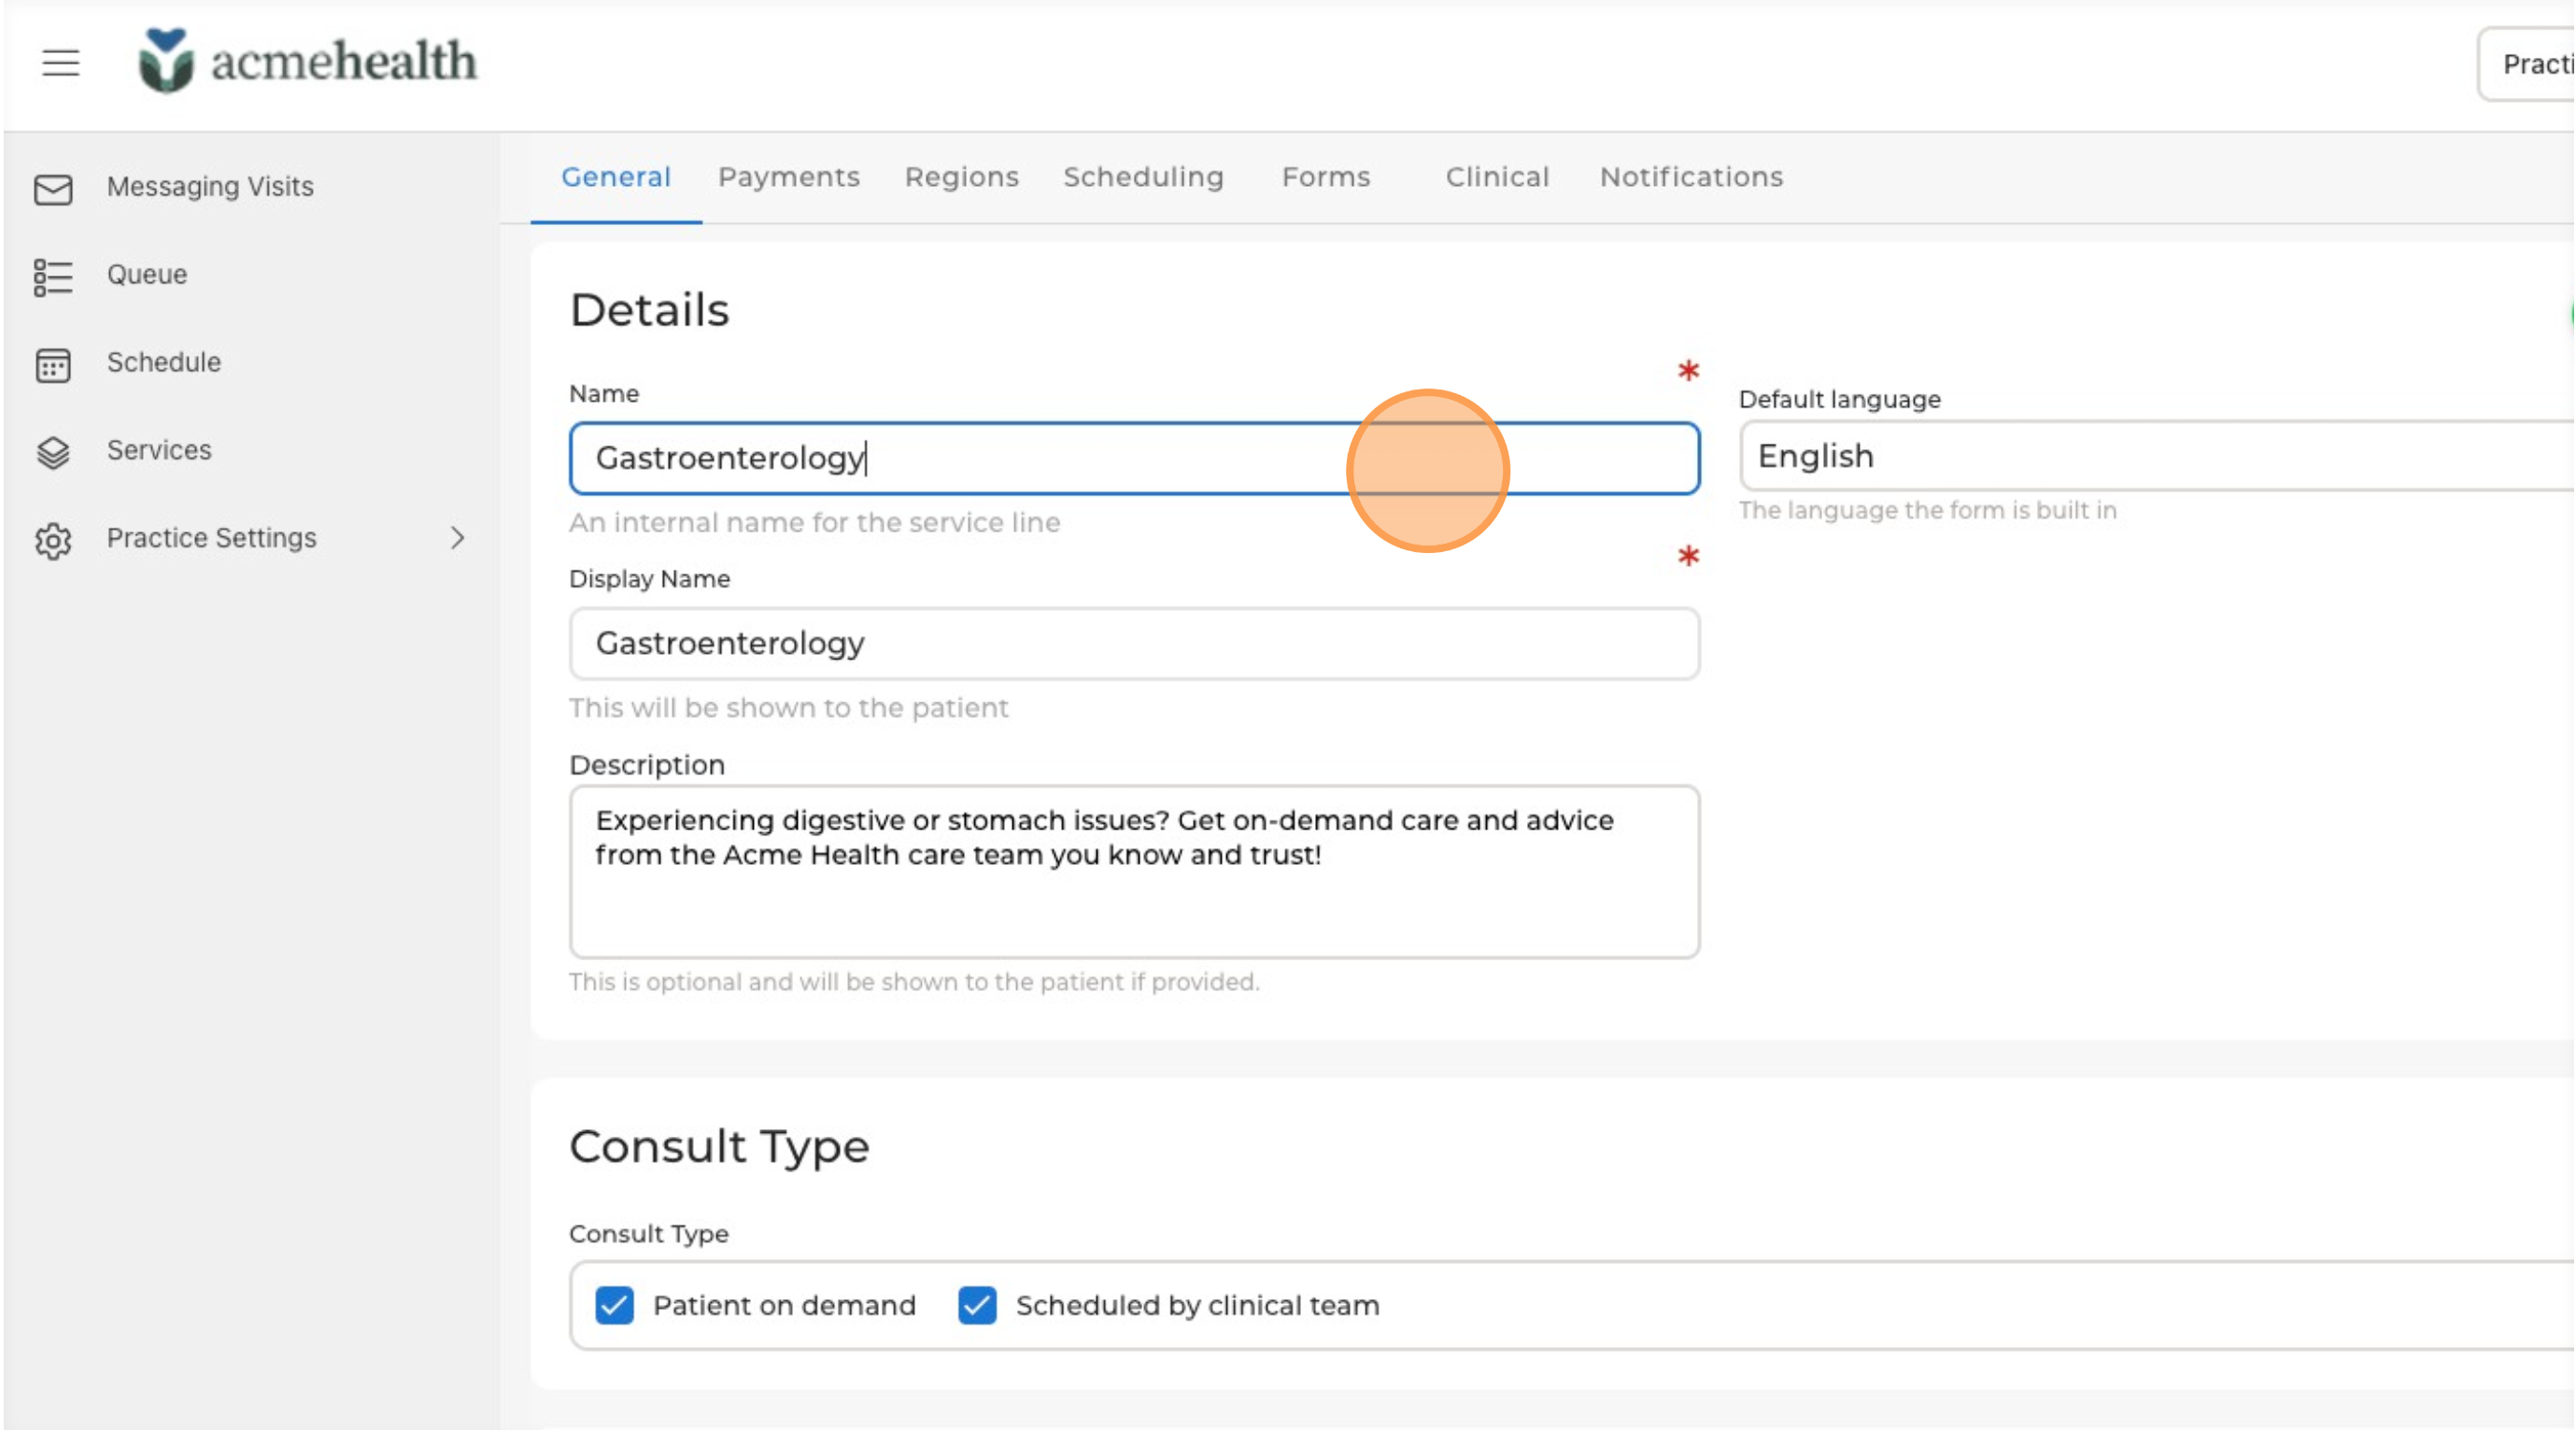Open the hamburger navigation menu
The width and height of the screenshot is (2576, 1431).
pos(60,63)
